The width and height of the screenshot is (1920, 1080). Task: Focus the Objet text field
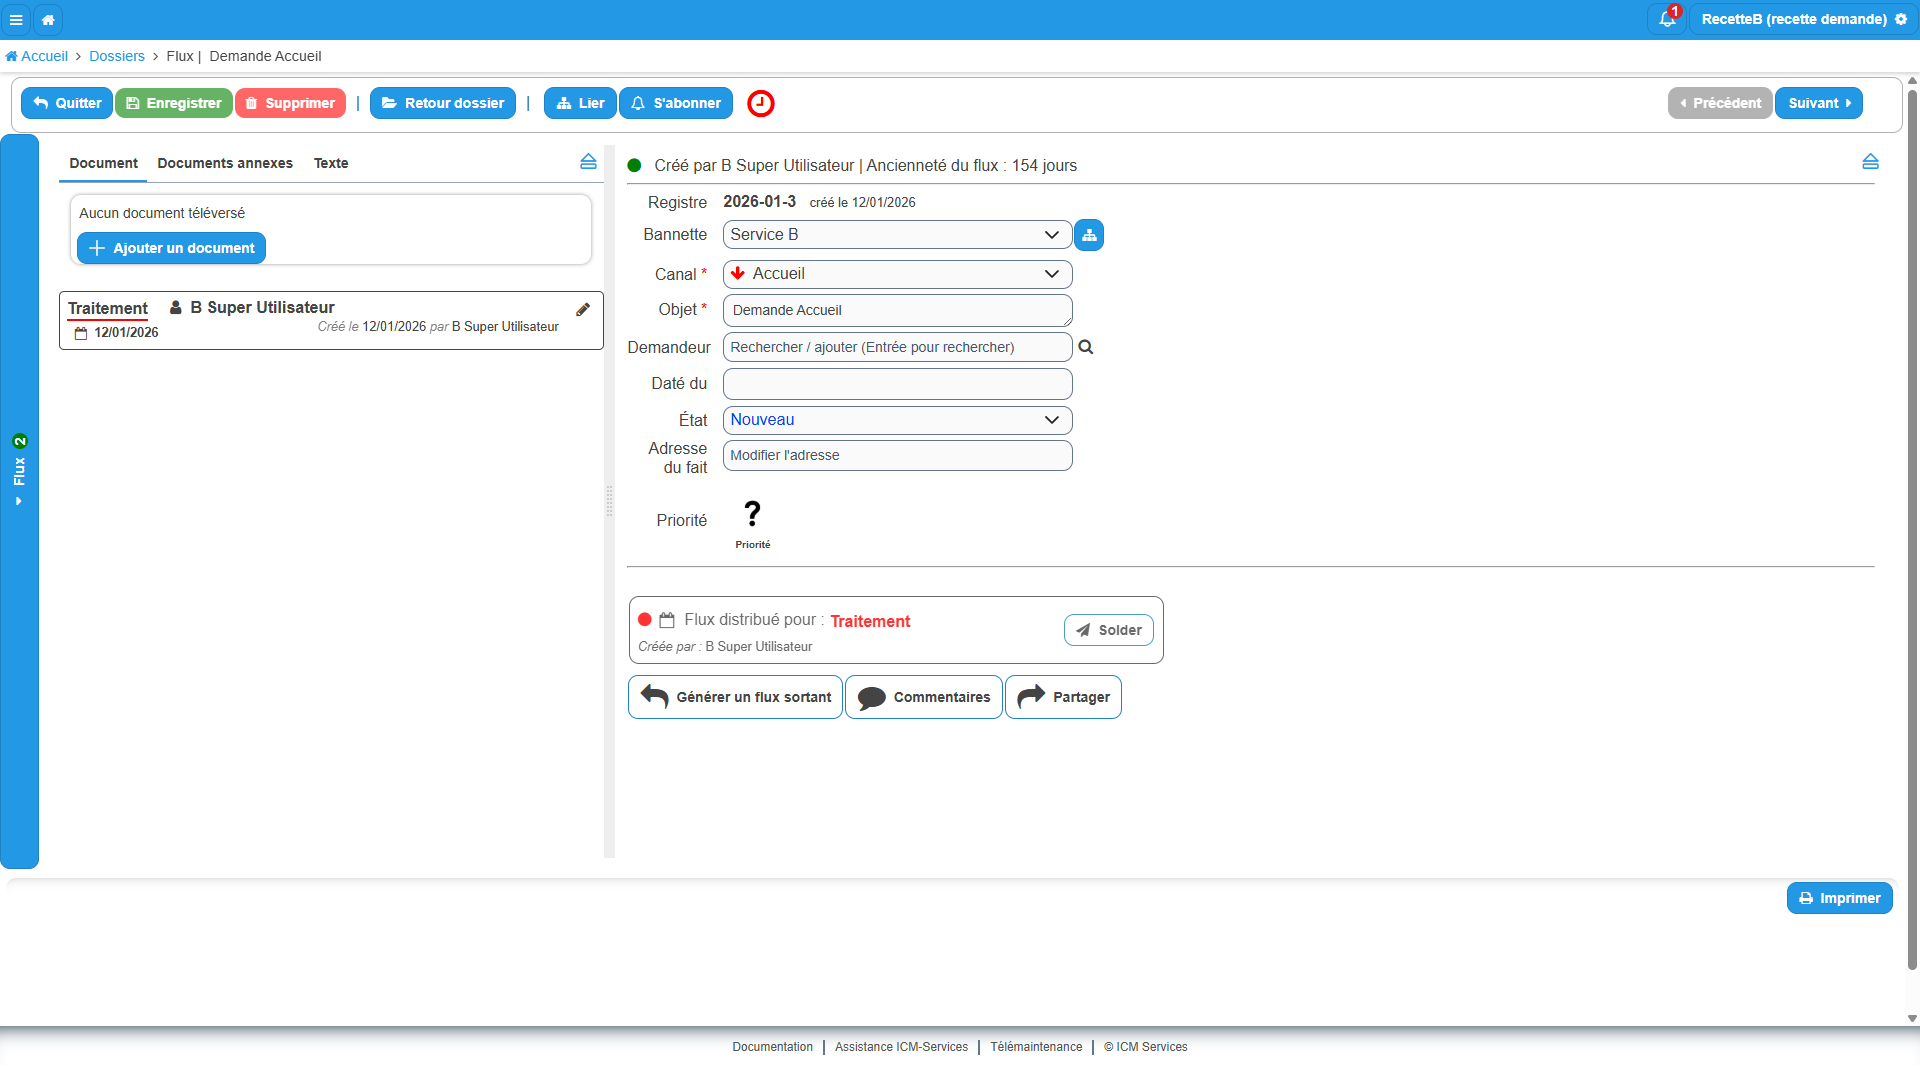point(897,310)
